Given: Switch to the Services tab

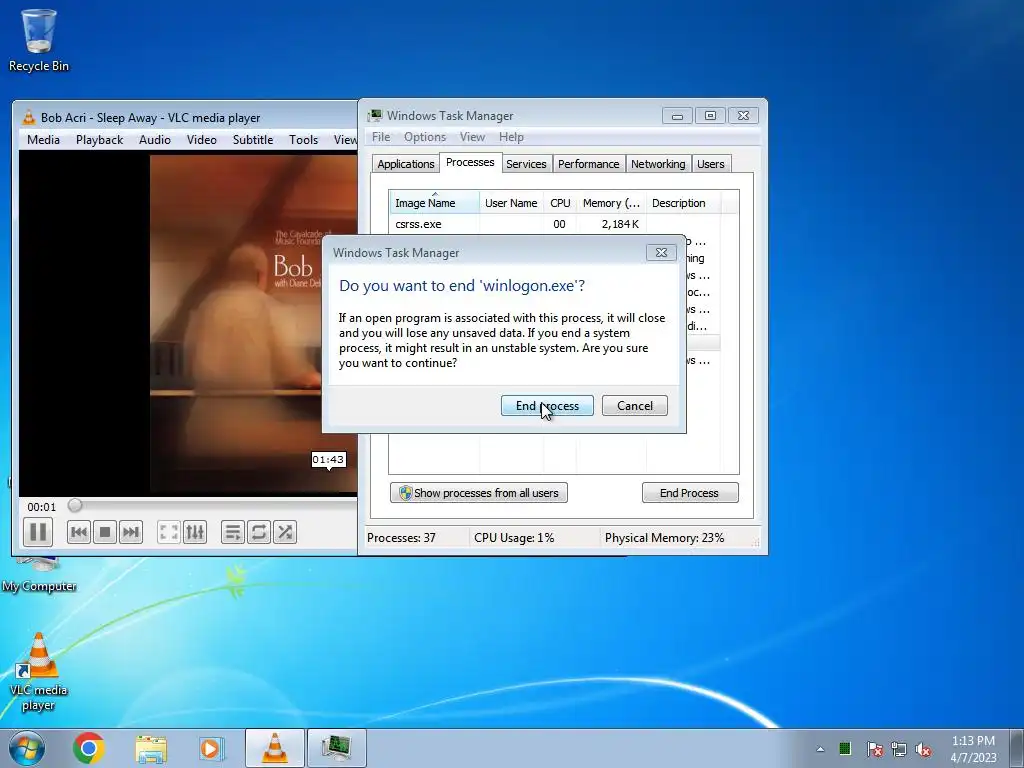Looking at the screenshot, I should pyautogui.click(x=526, y=164).
